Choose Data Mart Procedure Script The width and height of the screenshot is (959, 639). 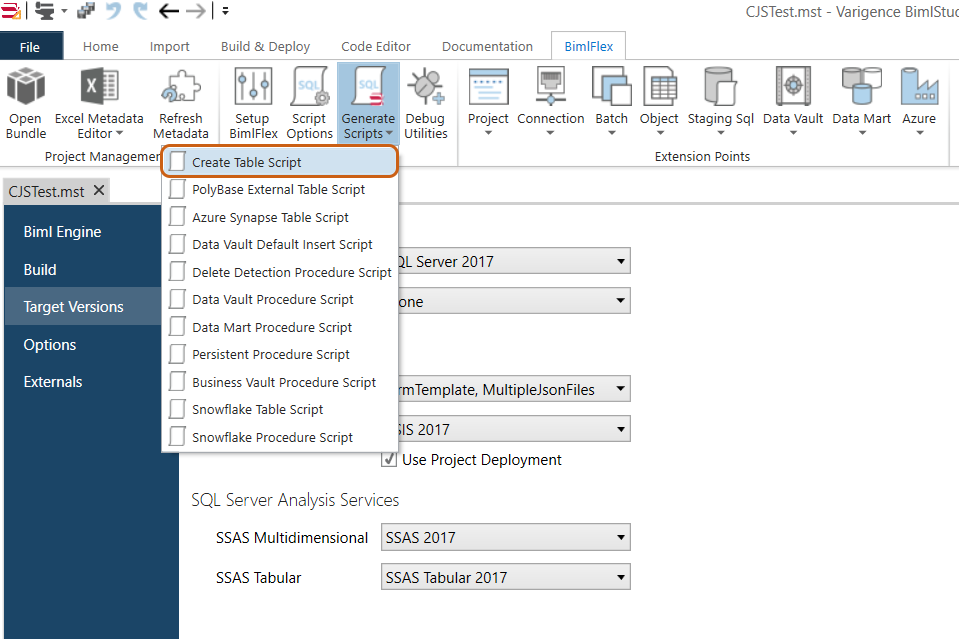(x=280, y=327)
